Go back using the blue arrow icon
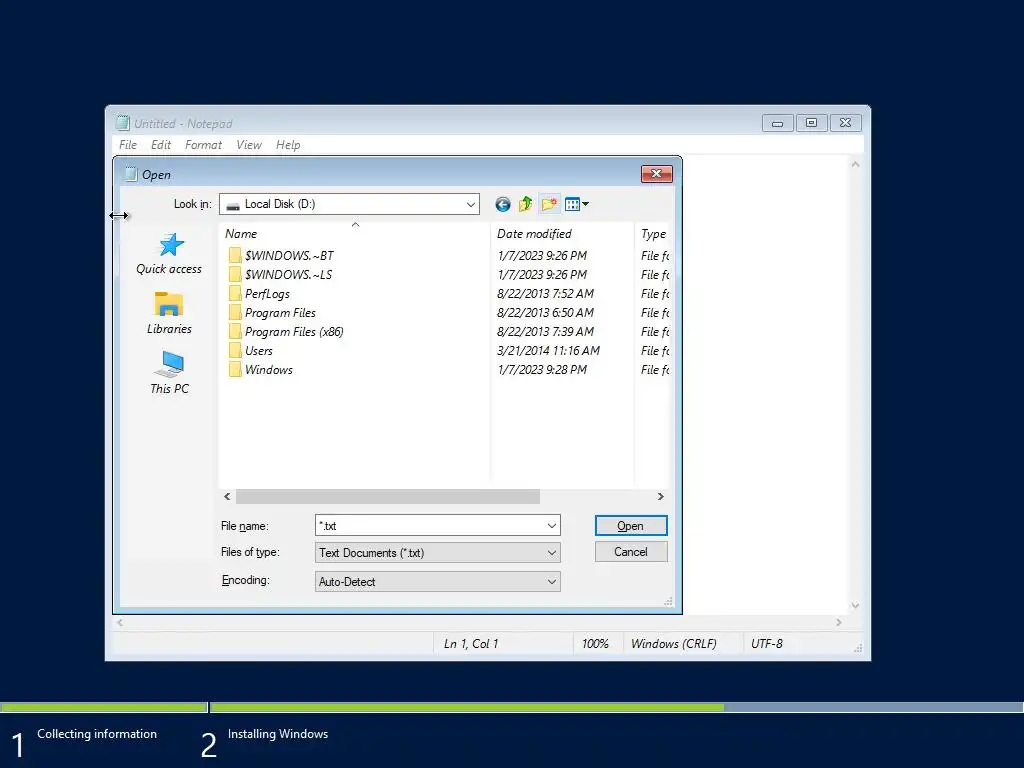The image size is (1024, 768). coord(502,204)
